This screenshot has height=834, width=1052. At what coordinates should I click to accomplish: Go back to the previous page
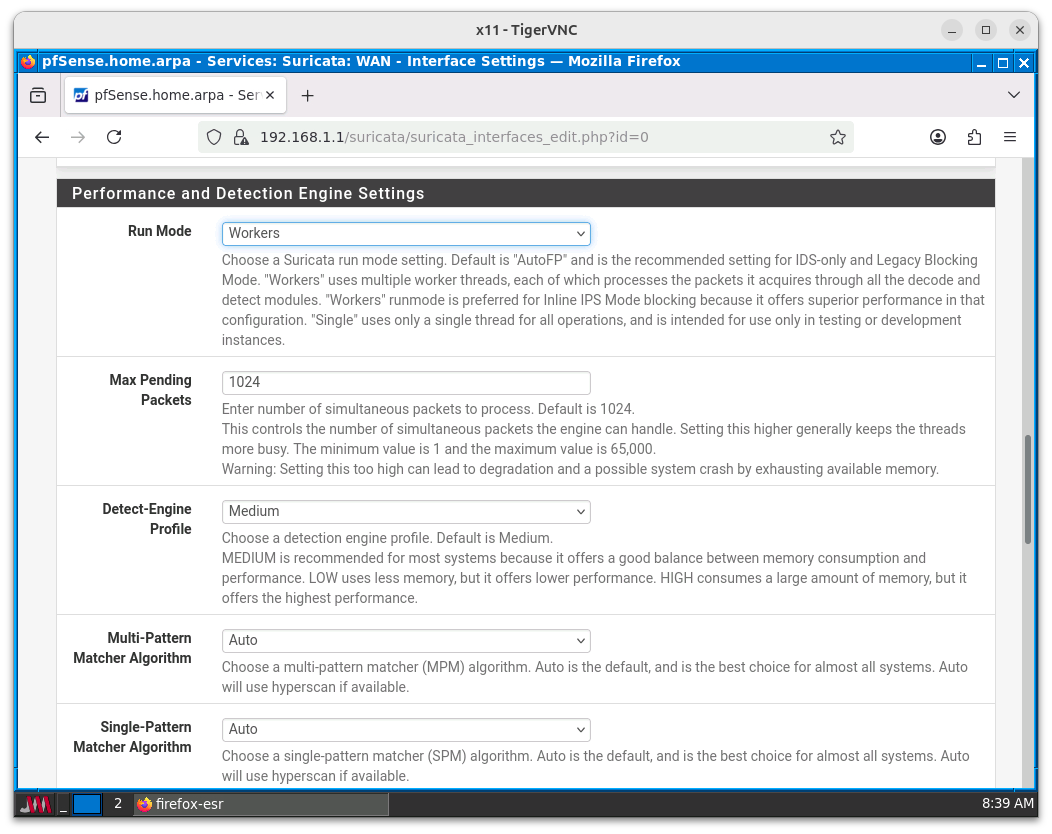(x=42, y=138)
